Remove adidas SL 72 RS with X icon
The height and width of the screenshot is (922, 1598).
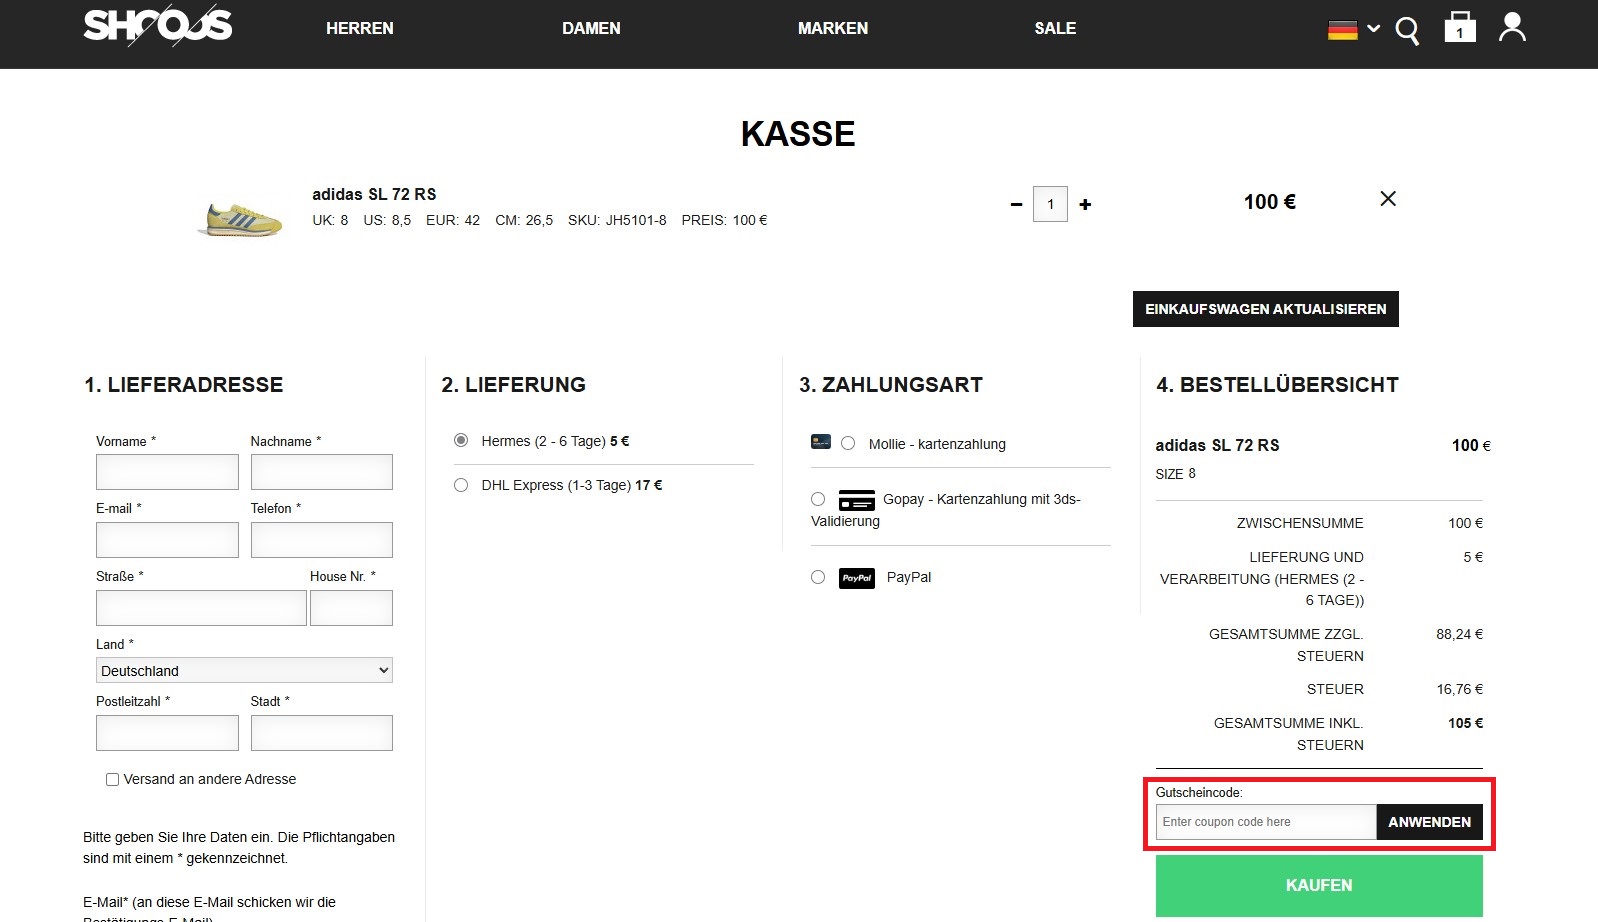coord(1388,199)
